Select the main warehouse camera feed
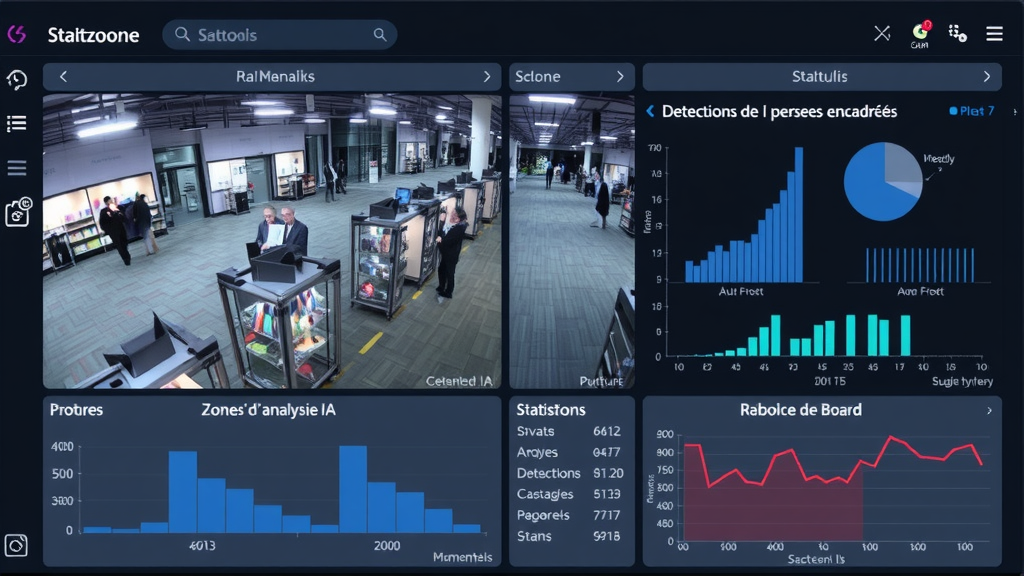This screenshot has width=1024, height=576. point(272,240)
